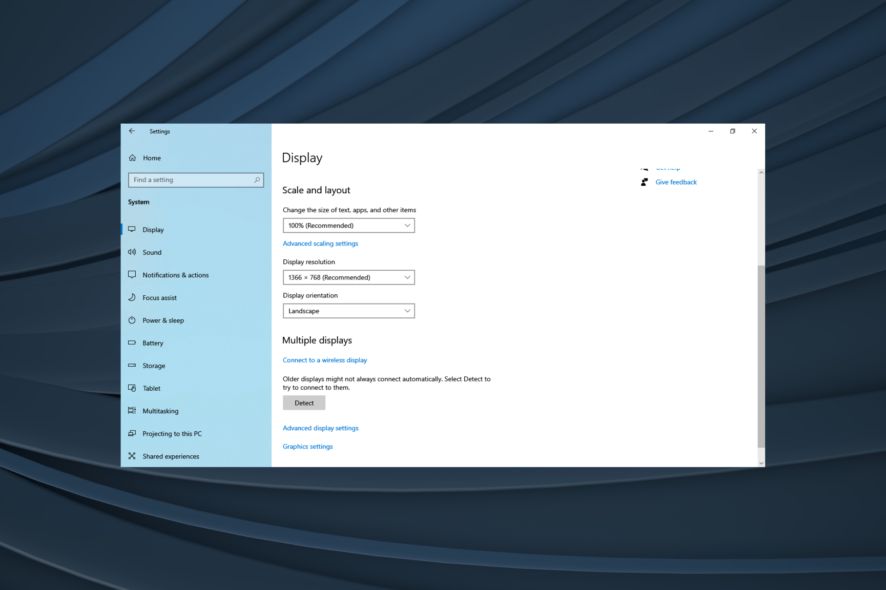The height and width of the screenshot is (590, 886).
Task: Open Graphics settings link
Action: [x=307, y=447]
